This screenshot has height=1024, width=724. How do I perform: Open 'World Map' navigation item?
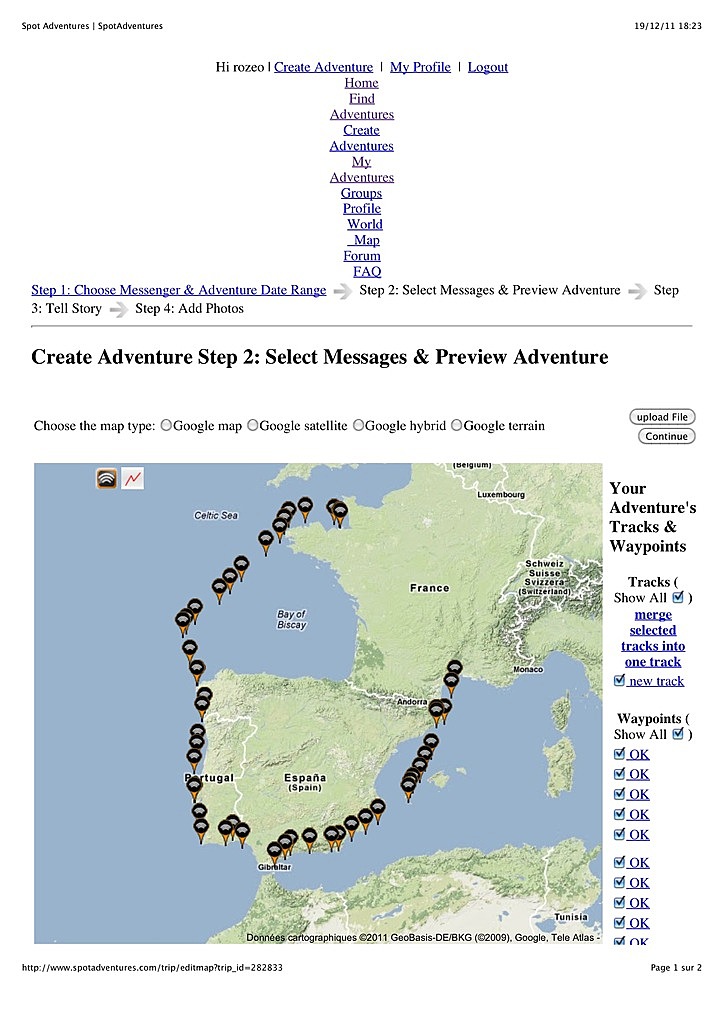(x=364, y=232)
